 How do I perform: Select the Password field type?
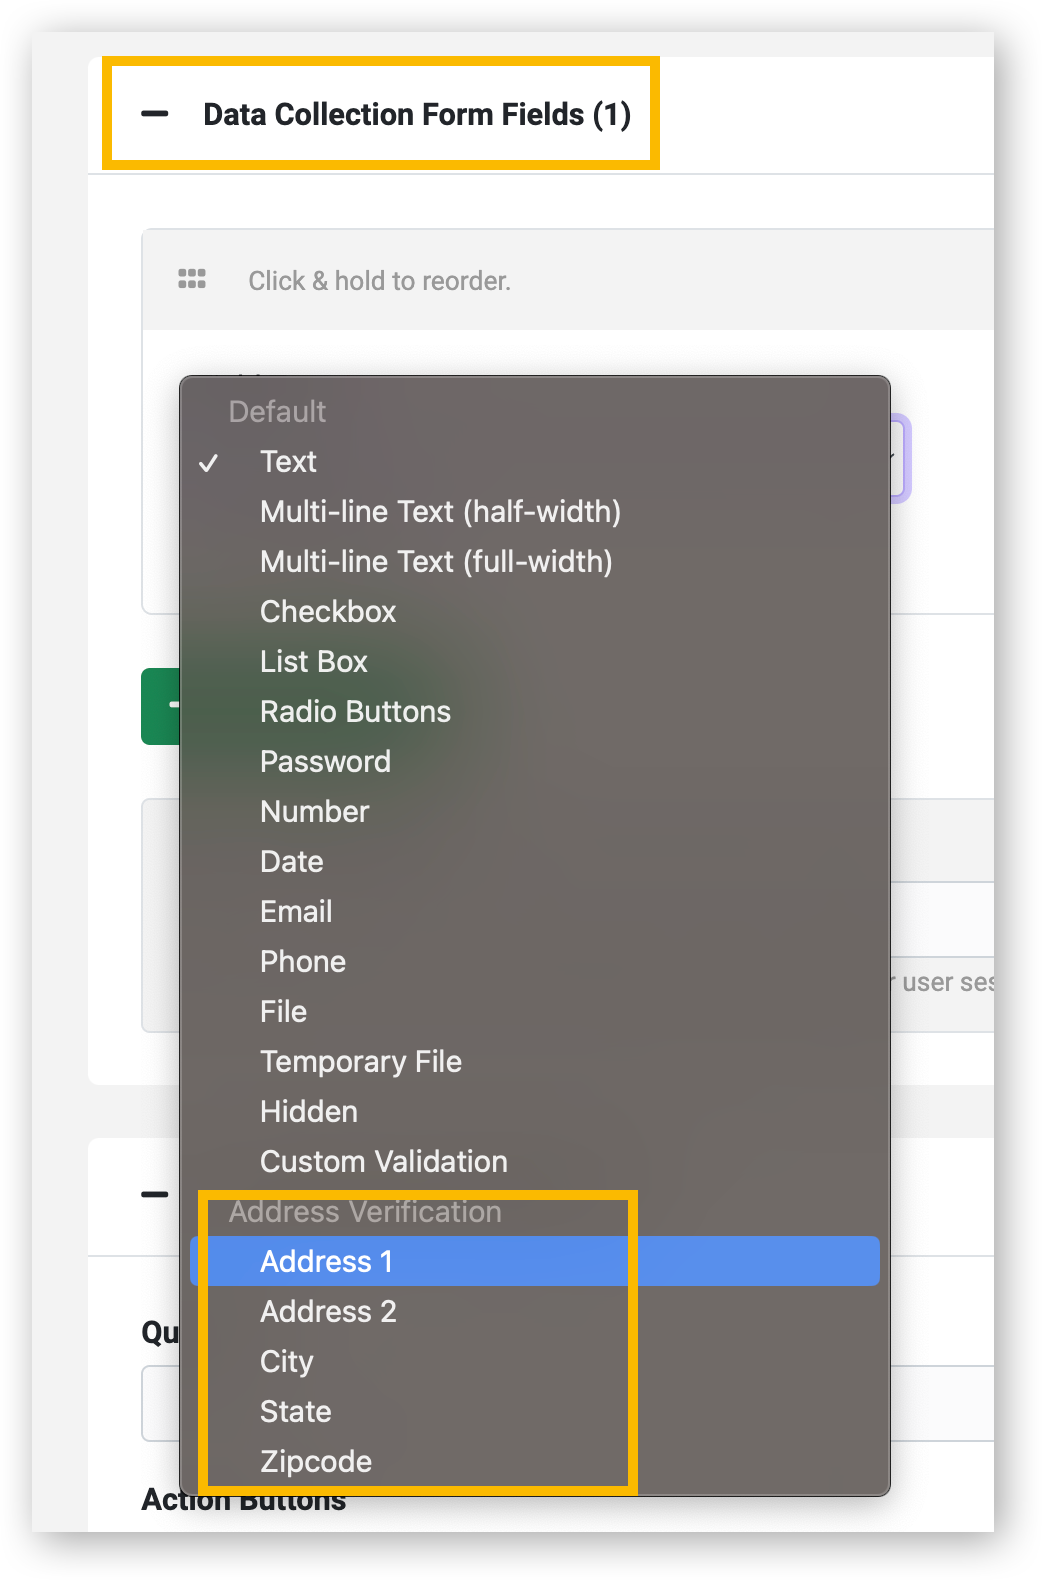(325, 761)
